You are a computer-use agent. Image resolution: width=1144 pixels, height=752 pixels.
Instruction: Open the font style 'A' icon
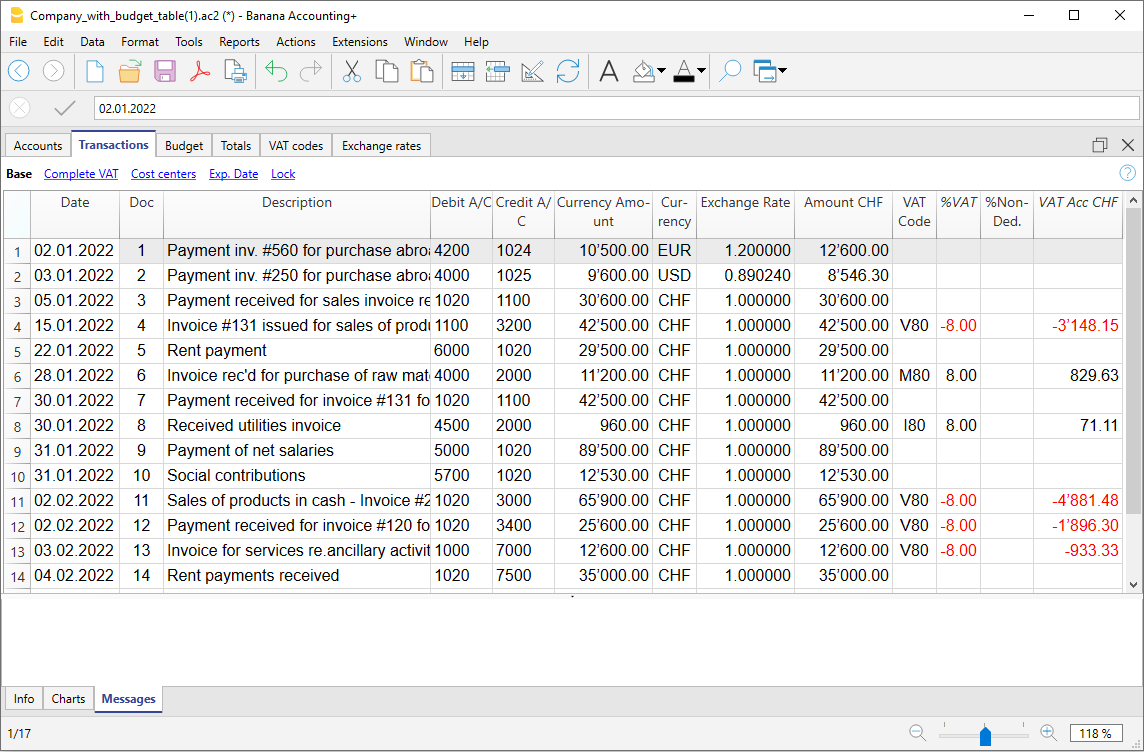[608, 71]
